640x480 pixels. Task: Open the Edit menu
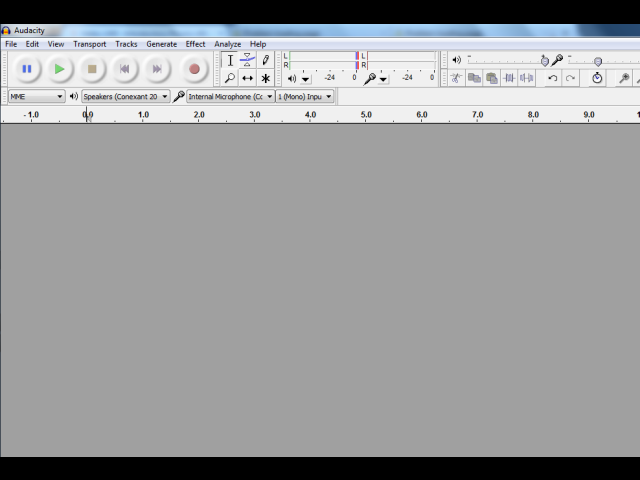(32, 44)
